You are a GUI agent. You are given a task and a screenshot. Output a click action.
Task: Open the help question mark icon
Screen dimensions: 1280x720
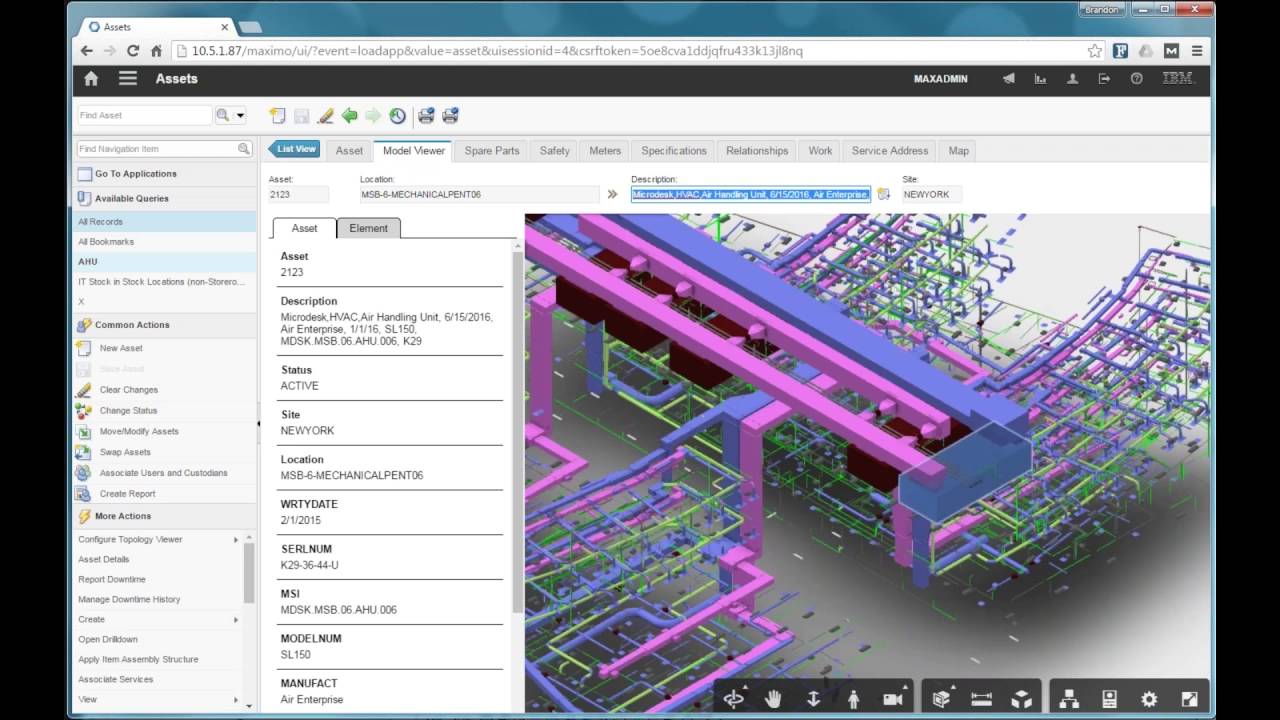point(1136,79)
